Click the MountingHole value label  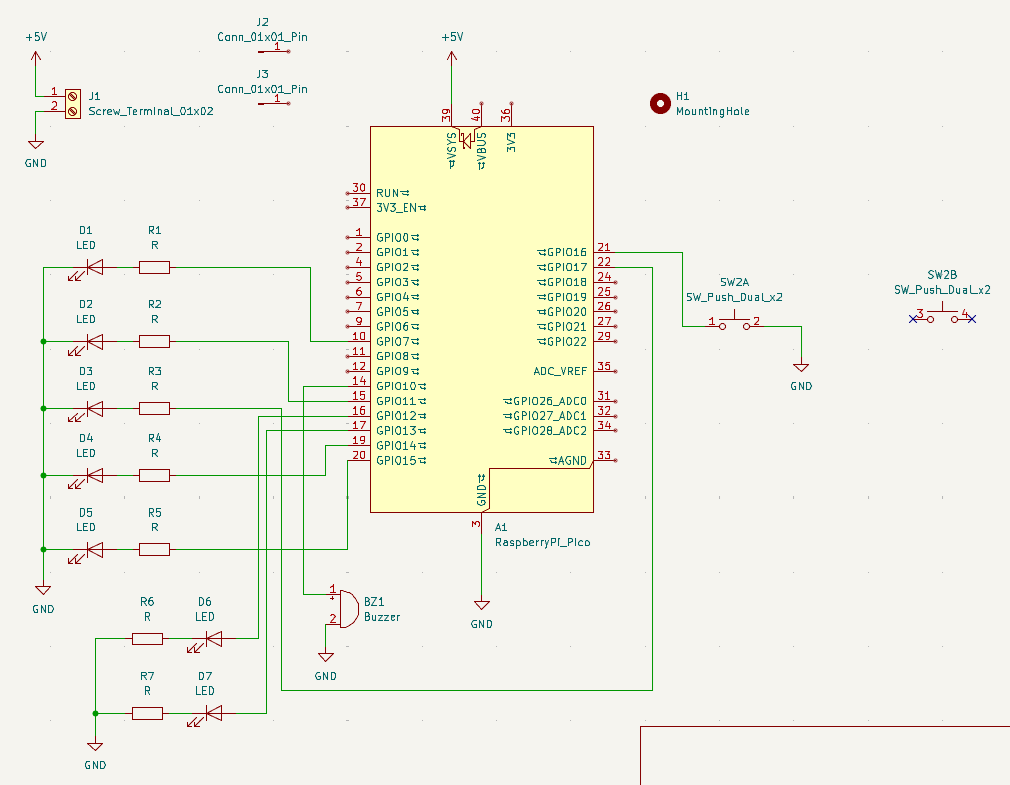pyautogui.click(x=712, y=111)
